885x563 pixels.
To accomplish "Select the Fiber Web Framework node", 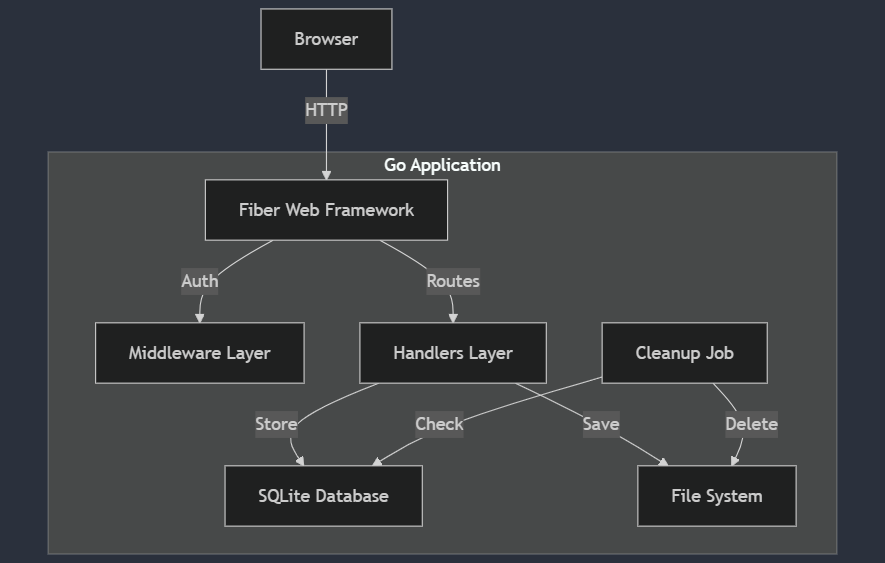I will pyautogui.click(x=326, y=210).
